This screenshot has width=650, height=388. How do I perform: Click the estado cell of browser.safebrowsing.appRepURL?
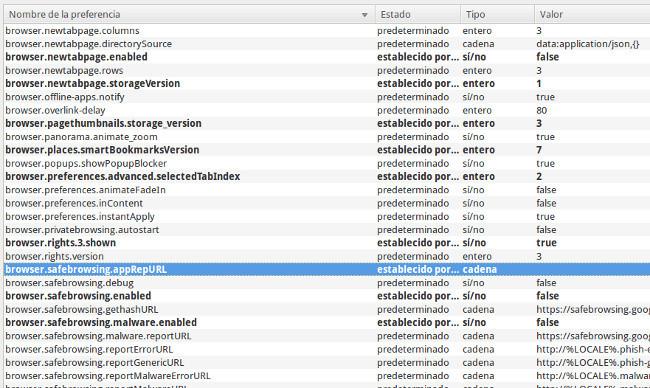(418, 269)
